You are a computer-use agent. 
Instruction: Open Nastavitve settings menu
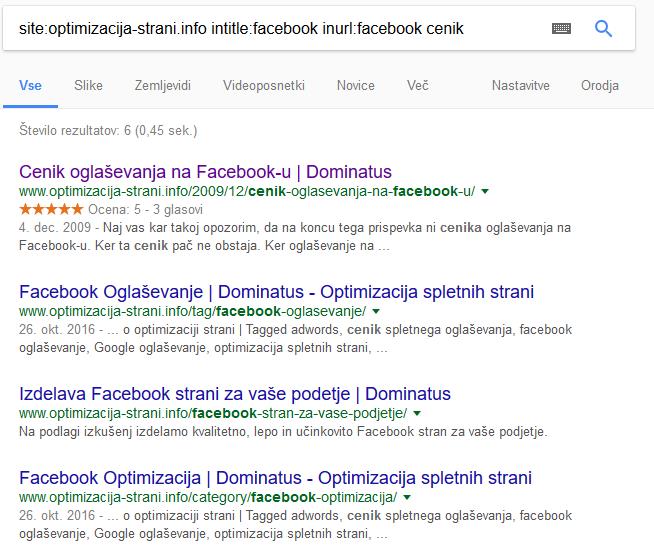[x=521, y=85]
